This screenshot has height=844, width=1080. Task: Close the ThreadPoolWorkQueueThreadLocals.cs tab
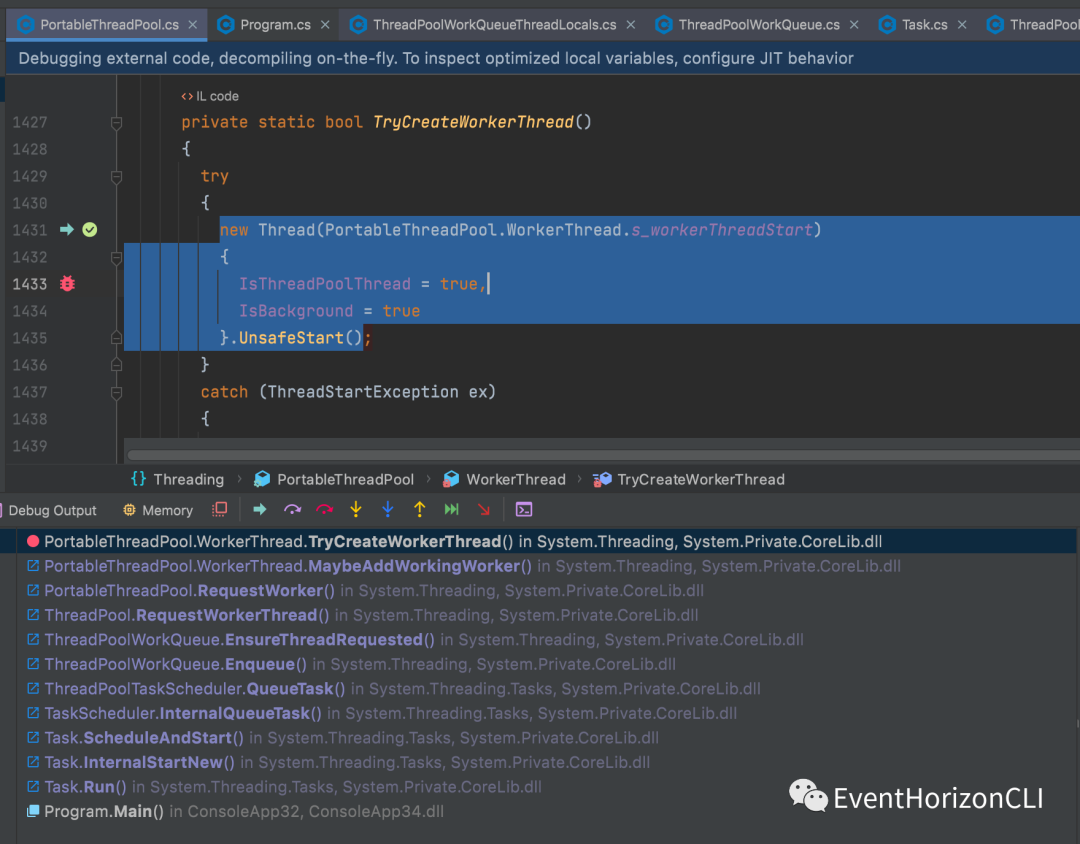631,25
